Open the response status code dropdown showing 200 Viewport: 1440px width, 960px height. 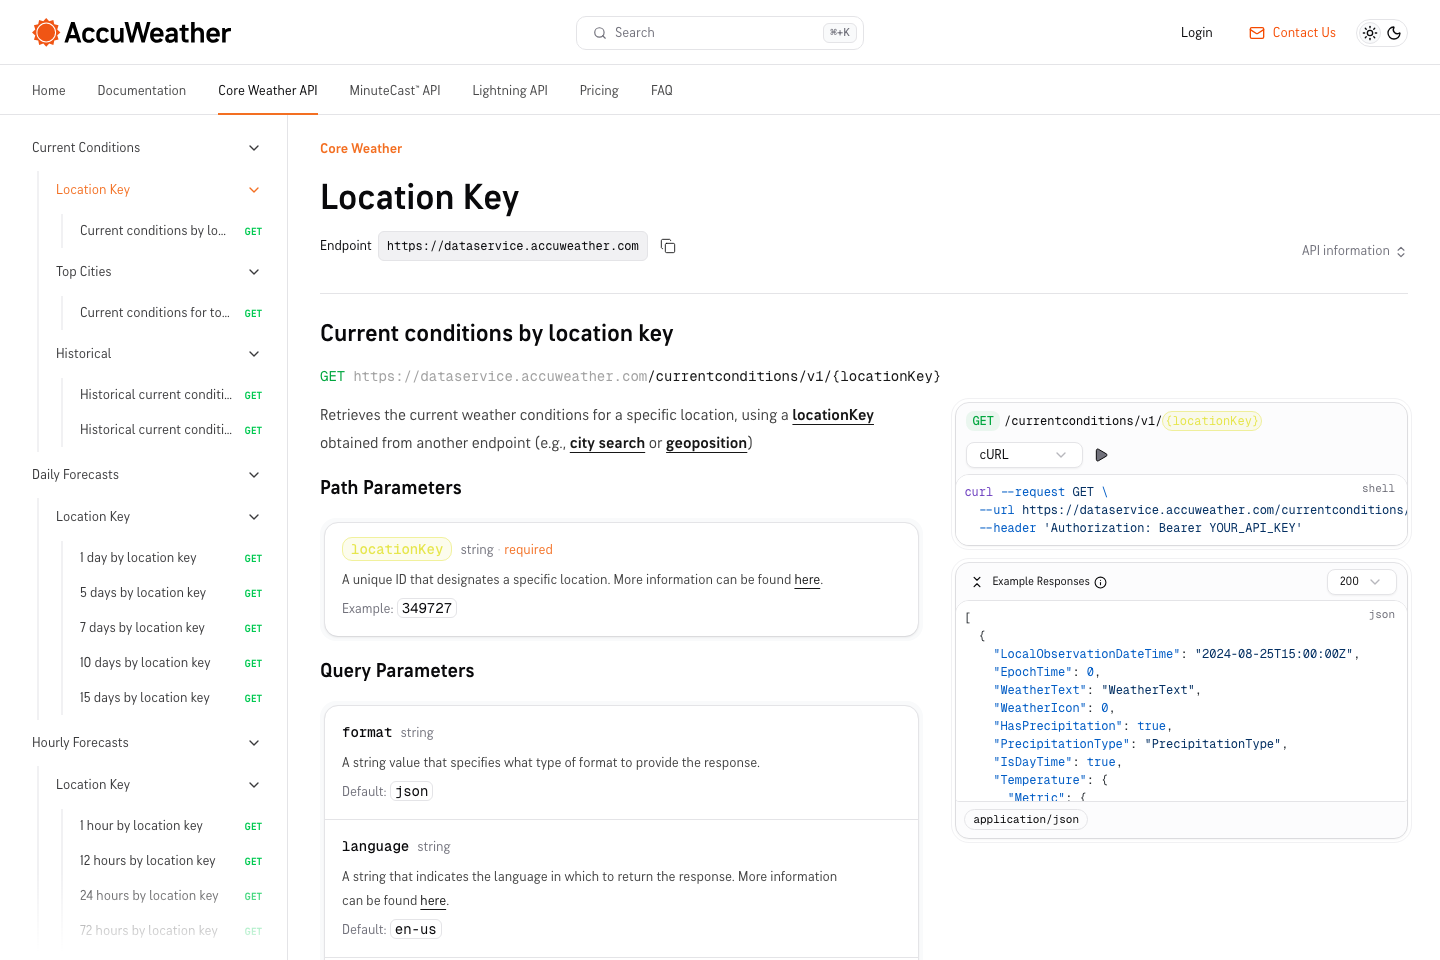click(1361, 581)
